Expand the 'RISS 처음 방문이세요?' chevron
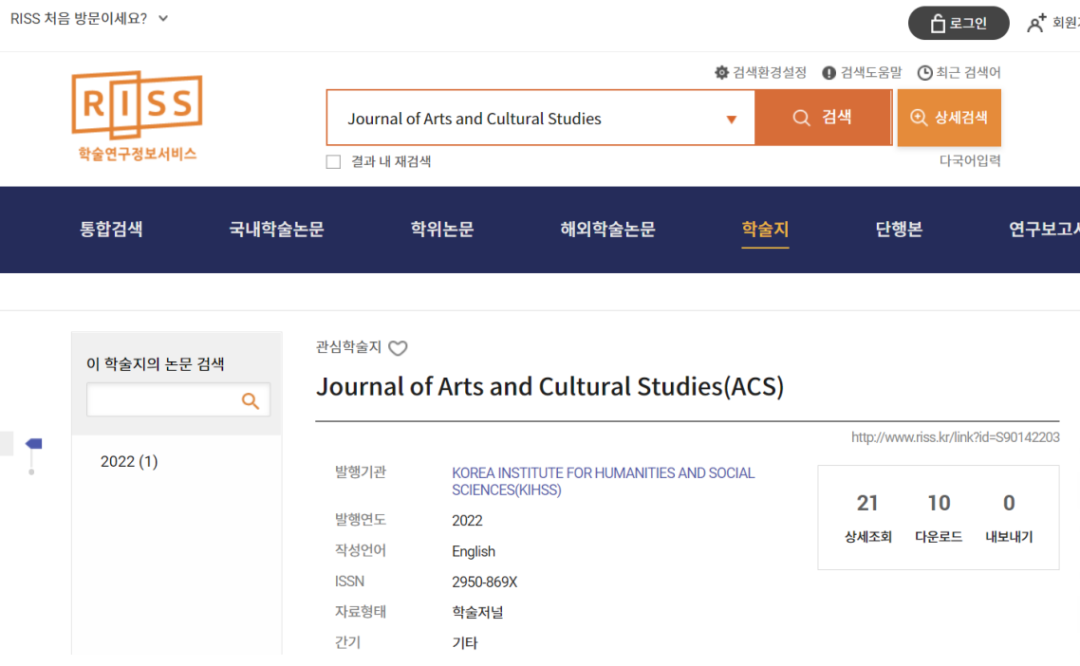This screenshot has width=1080, height=666. (x=163, y=19)
